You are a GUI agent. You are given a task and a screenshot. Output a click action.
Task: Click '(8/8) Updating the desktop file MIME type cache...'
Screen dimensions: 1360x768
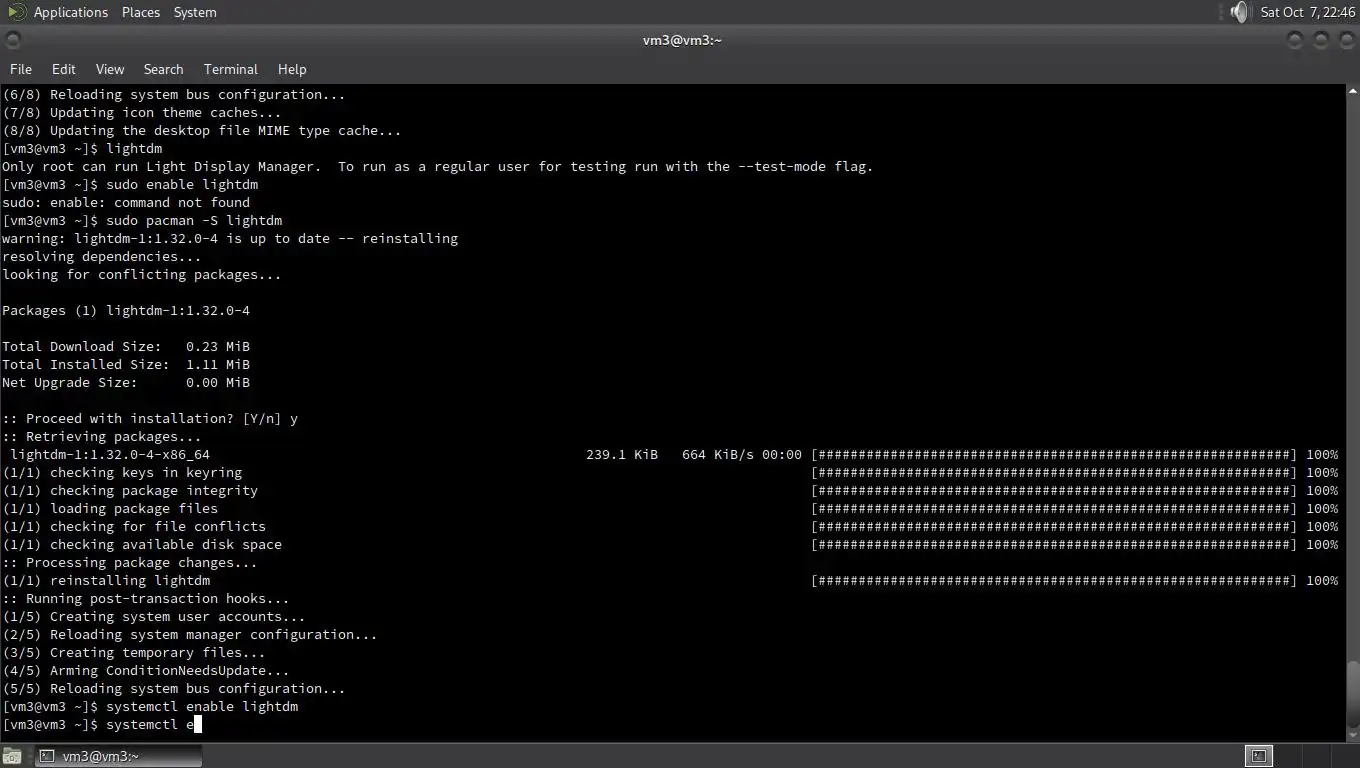pyautogui.click(x=202, y=130)
